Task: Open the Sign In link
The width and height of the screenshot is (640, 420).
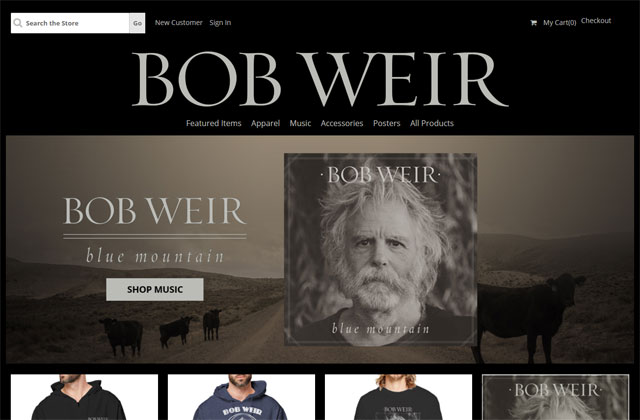Action: click(x=220, y=22)
